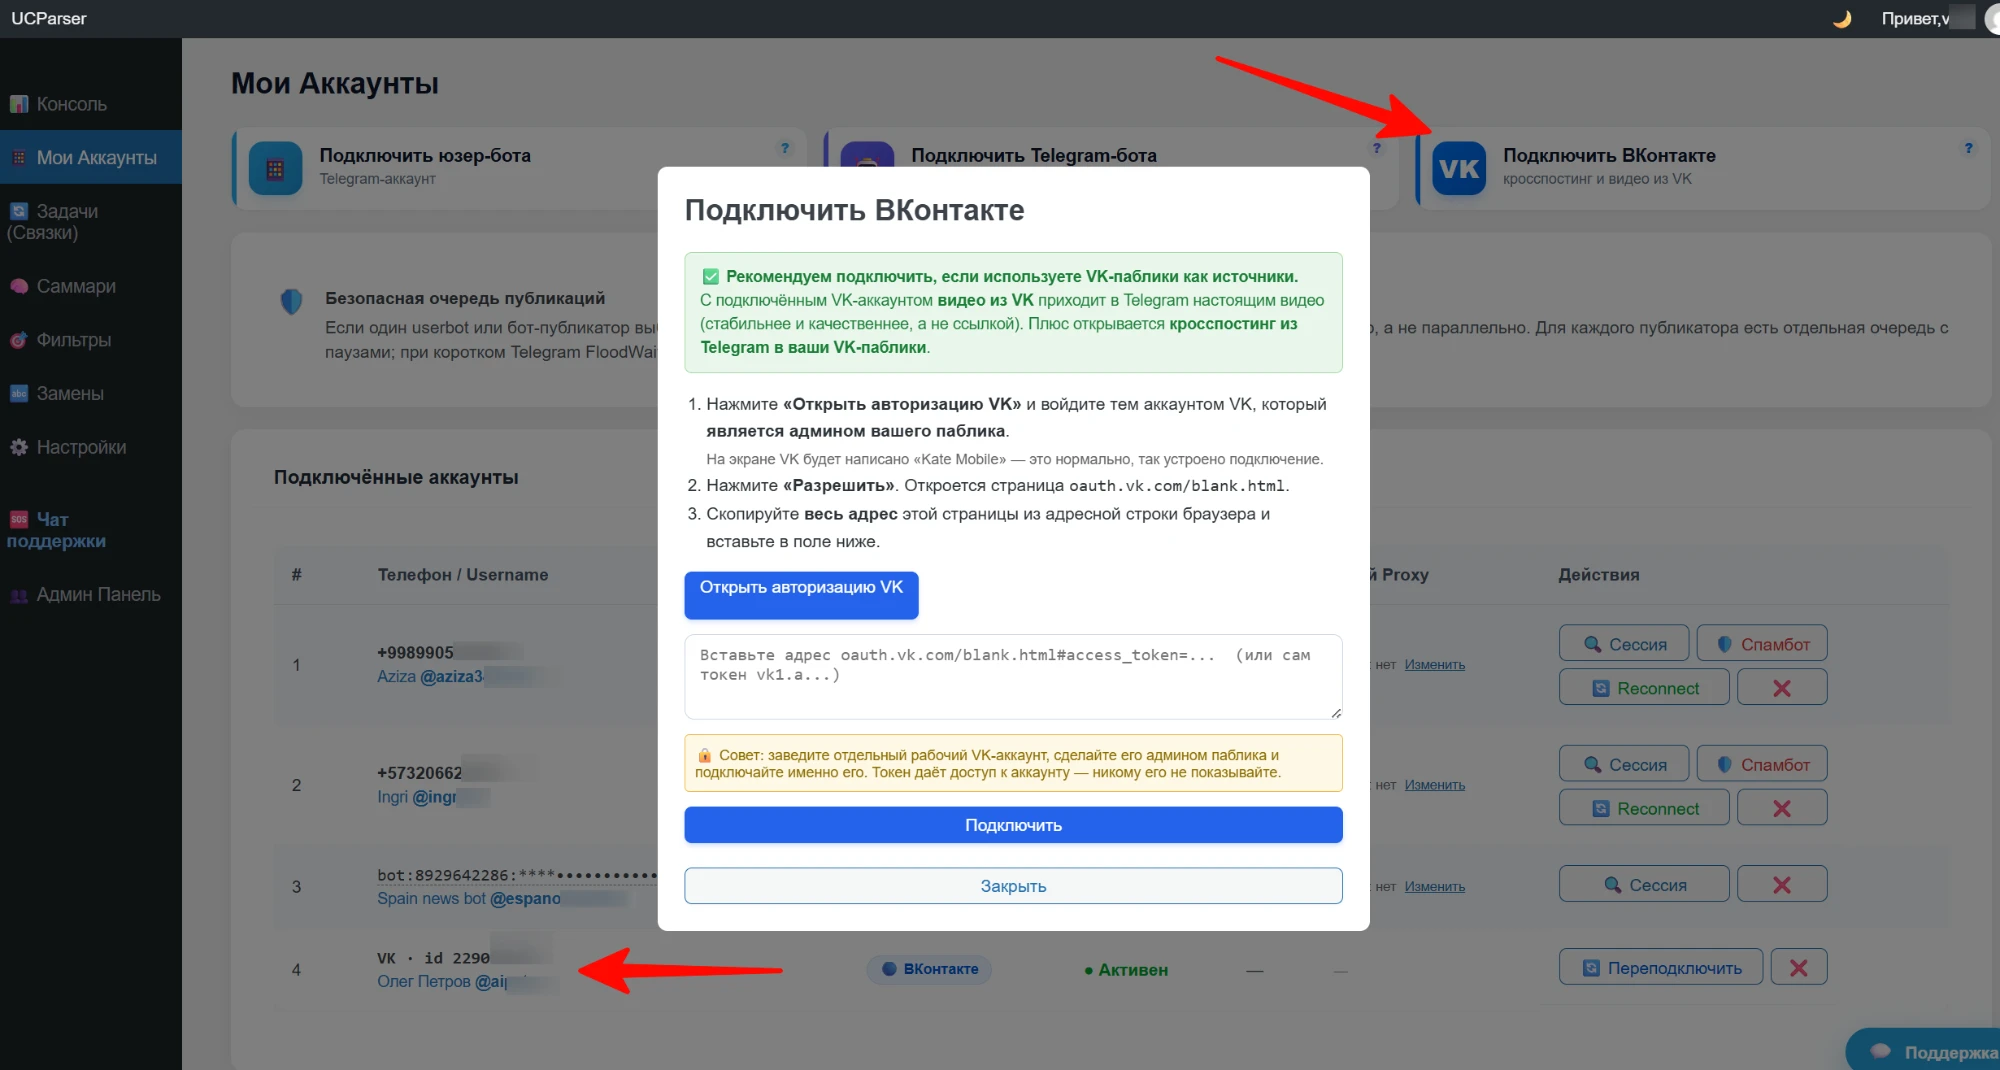
Task: Click the SOS chat support icon
Action: coord(19,519)
